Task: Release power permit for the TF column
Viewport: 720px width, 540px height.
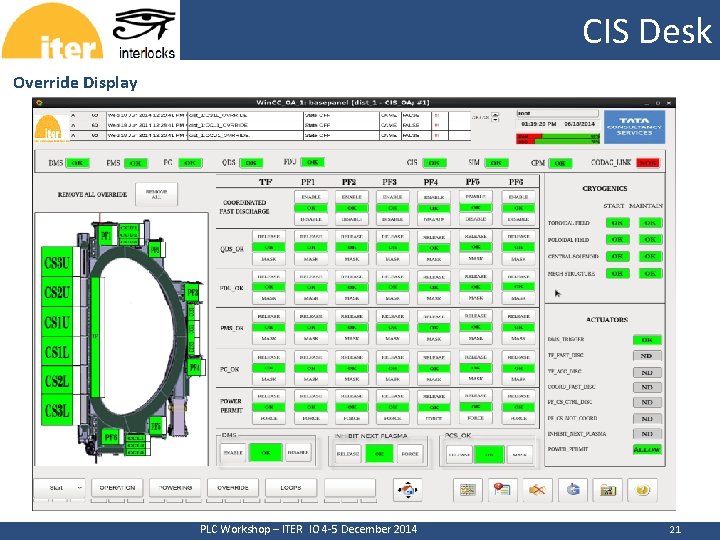Action: (269, 396)
